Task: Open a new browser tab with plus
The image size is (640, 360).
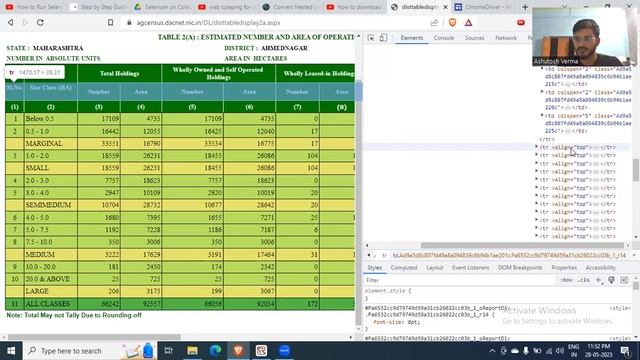Action: tap(525, 7)
